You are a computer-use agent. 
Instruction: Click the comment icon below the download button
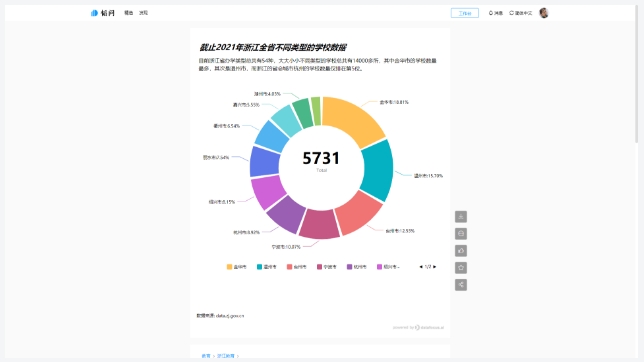point(461,234)
